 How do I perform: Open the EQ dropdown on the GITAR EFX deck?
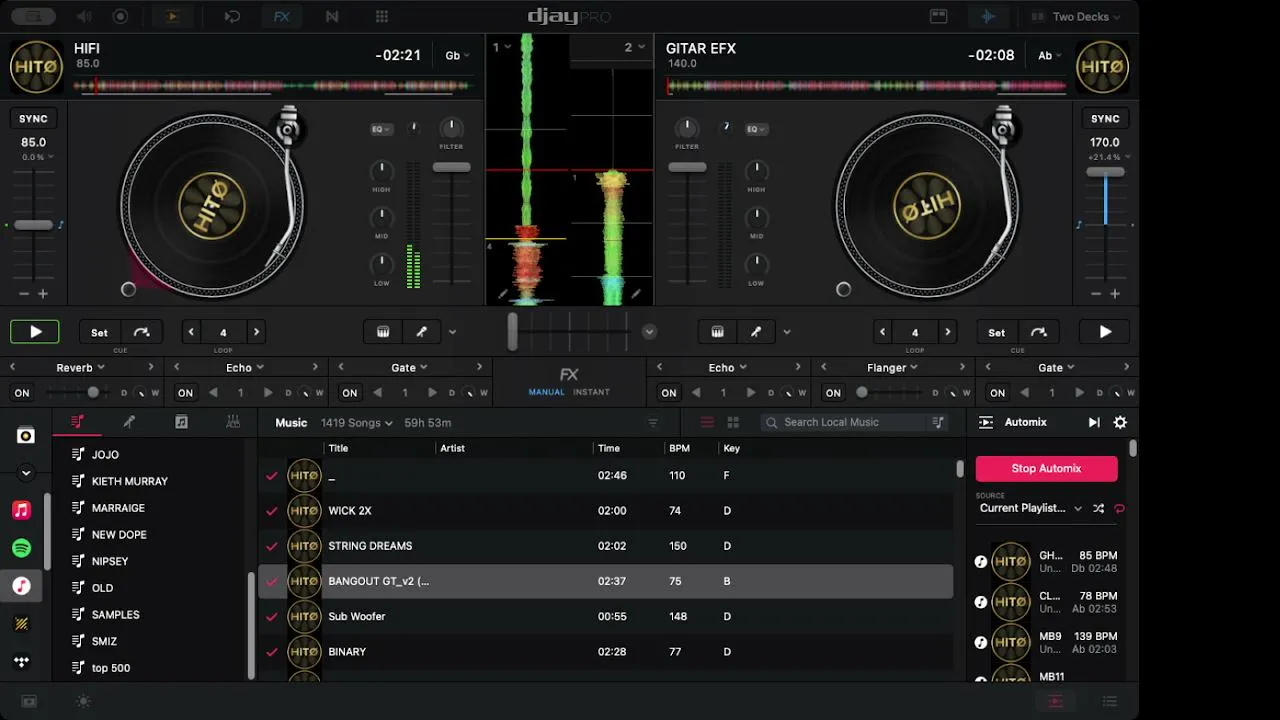(756, 129)
